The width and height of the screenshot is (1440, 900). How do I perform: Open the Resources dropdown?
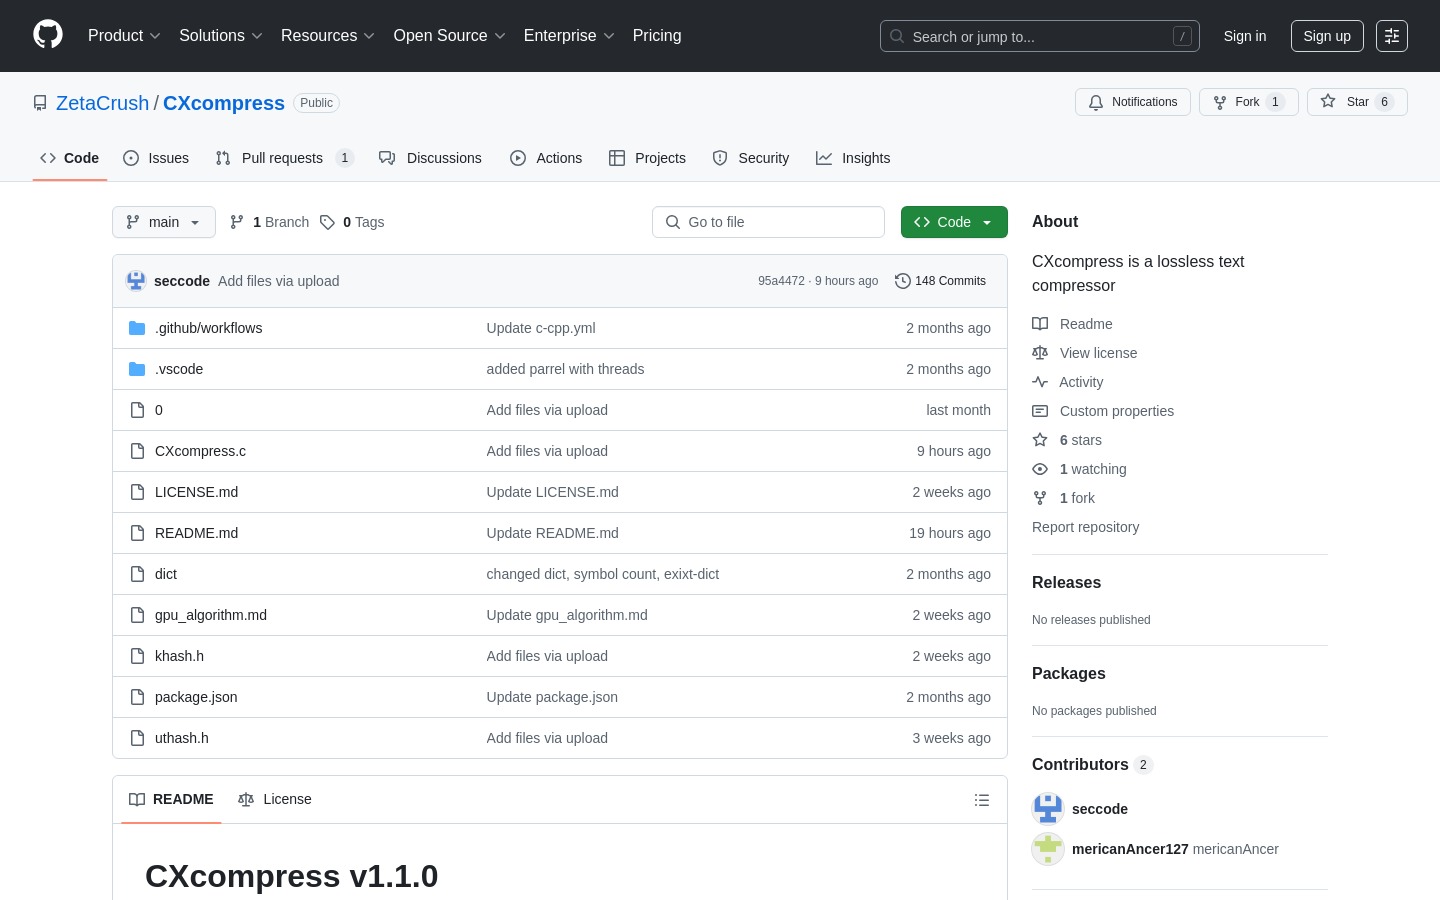click(328, 36)
